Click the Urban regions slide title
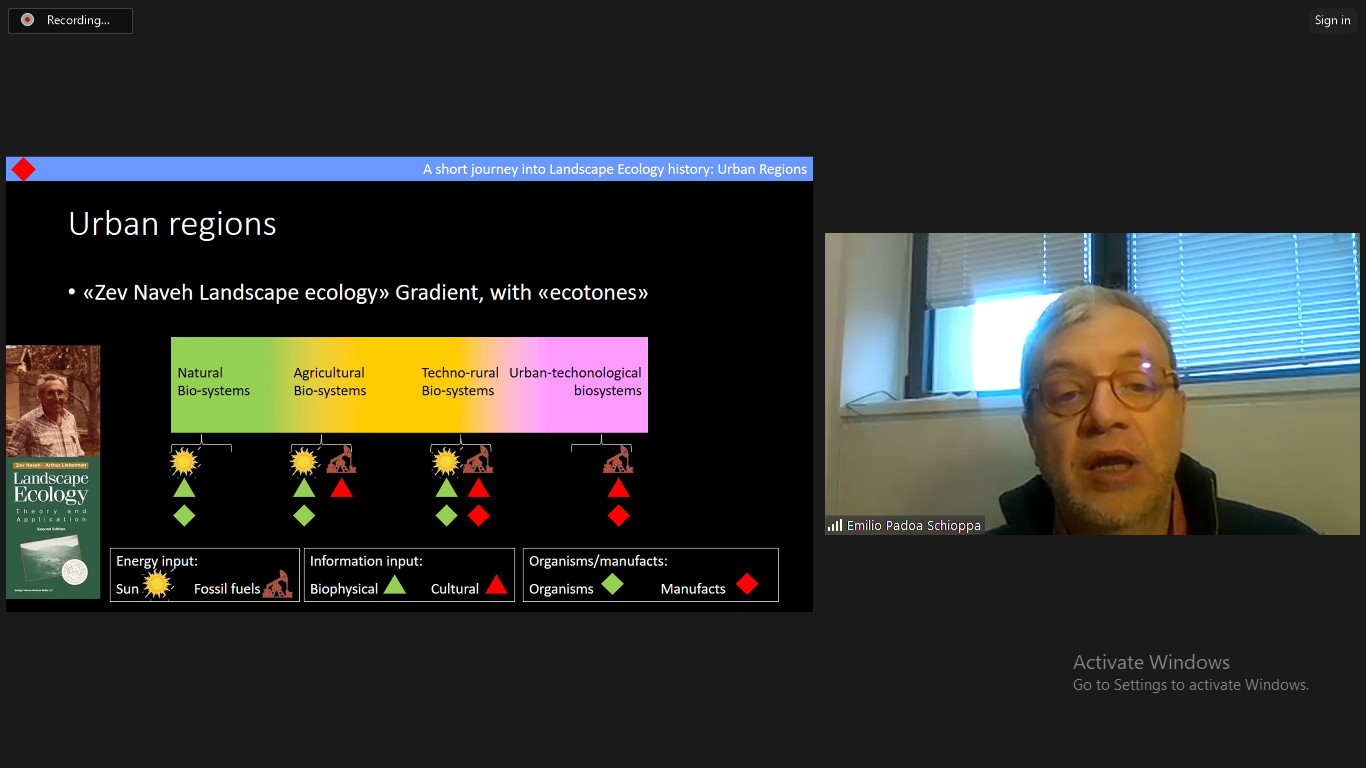 [172, 224]
